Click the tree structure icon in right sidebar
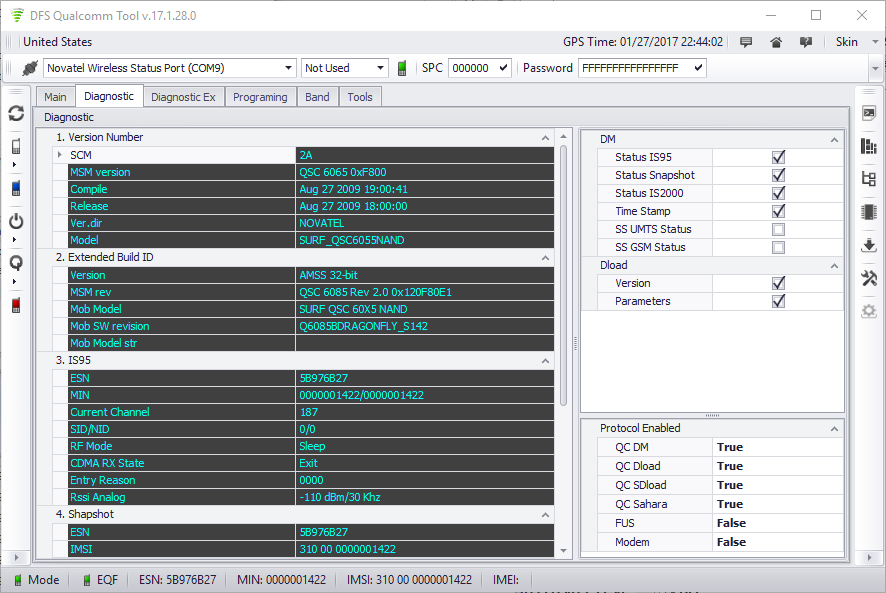 869,179
